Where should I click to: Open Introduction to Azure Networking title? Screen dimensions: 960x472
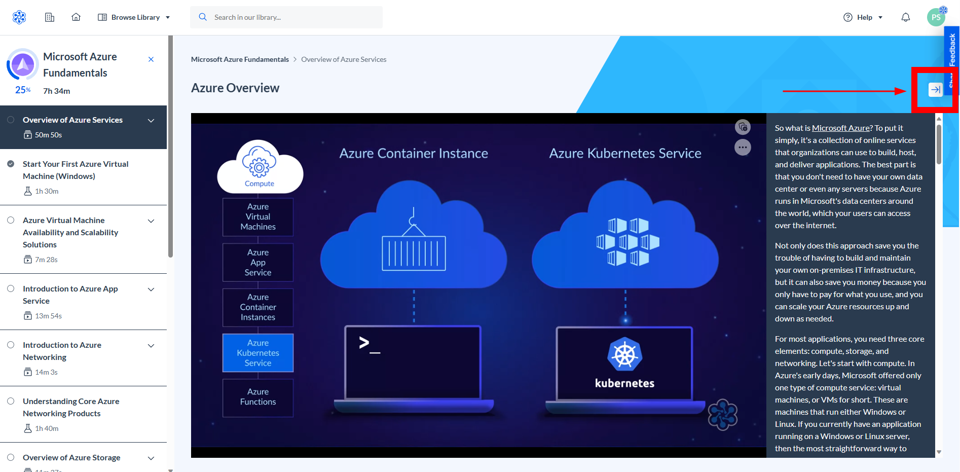coord(62,351)
